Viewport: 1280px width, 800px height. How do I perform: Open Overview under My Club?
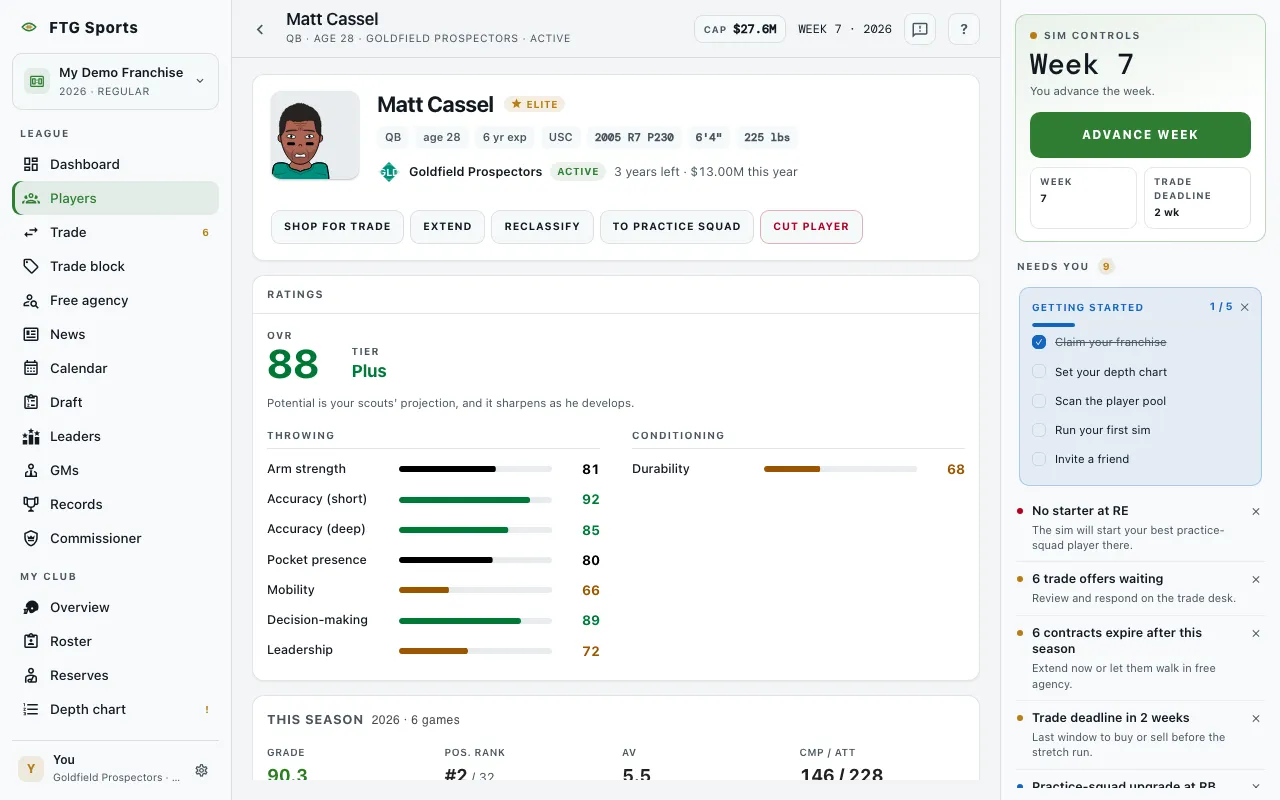[x=115, y=607]
